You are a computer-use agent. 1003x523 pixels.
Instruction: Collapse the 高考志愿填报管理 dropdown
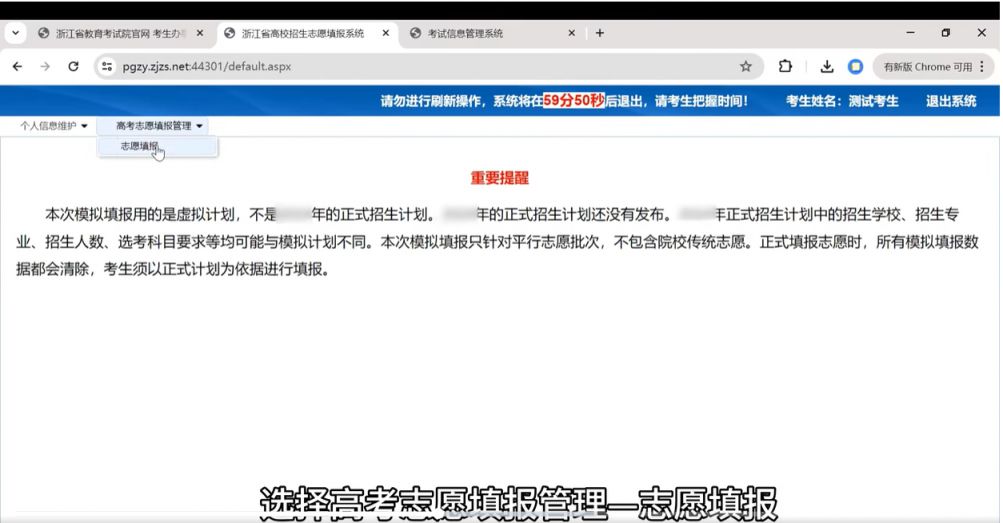point(159,126)
